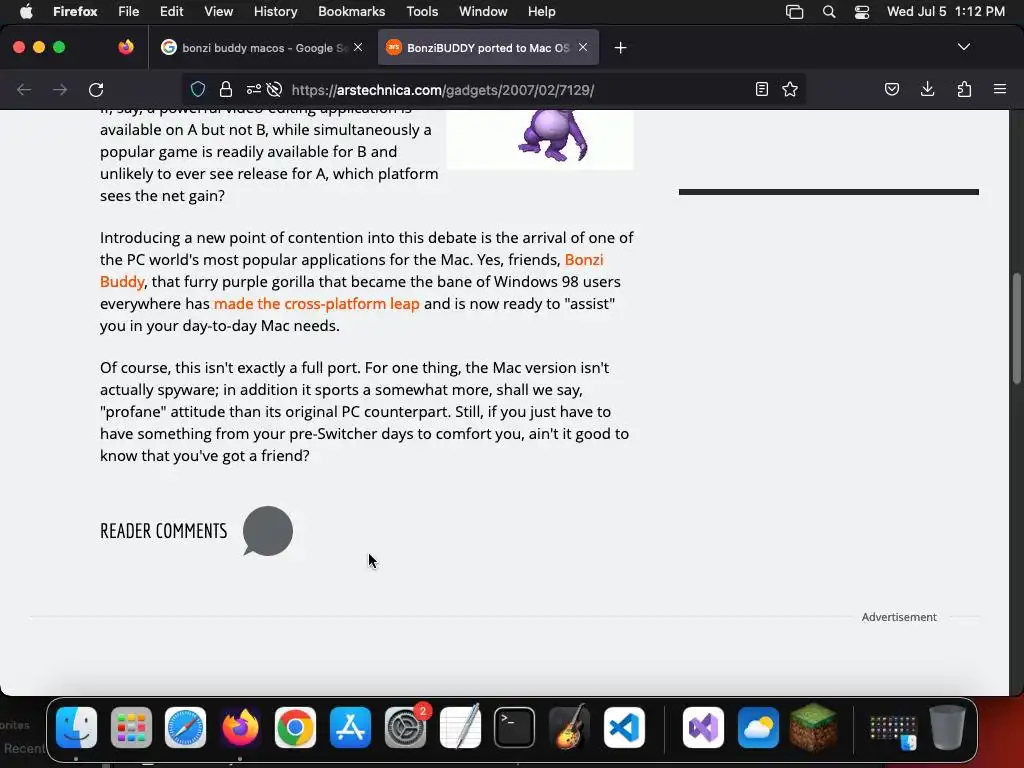Click the page vertical scrollbar thumb

(x=1016, y=328)
